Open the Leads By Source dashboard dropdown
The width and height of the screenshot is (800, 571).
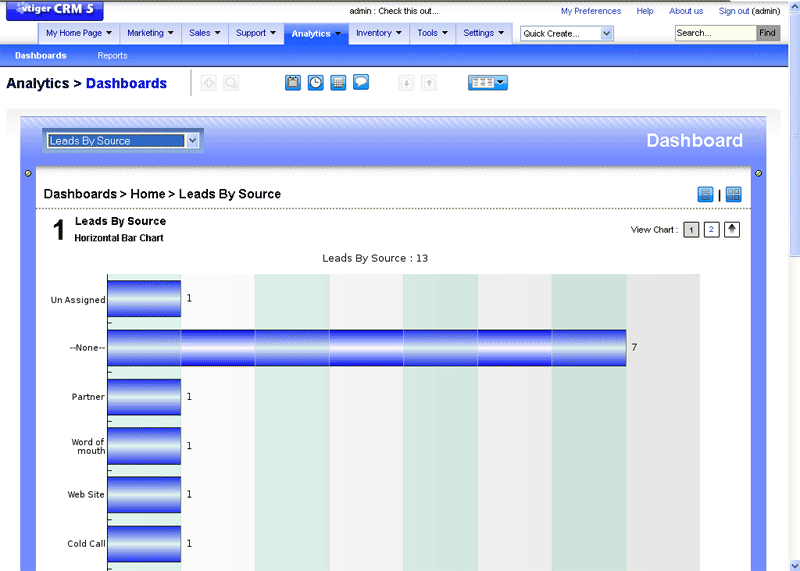(x=122, y=140)
